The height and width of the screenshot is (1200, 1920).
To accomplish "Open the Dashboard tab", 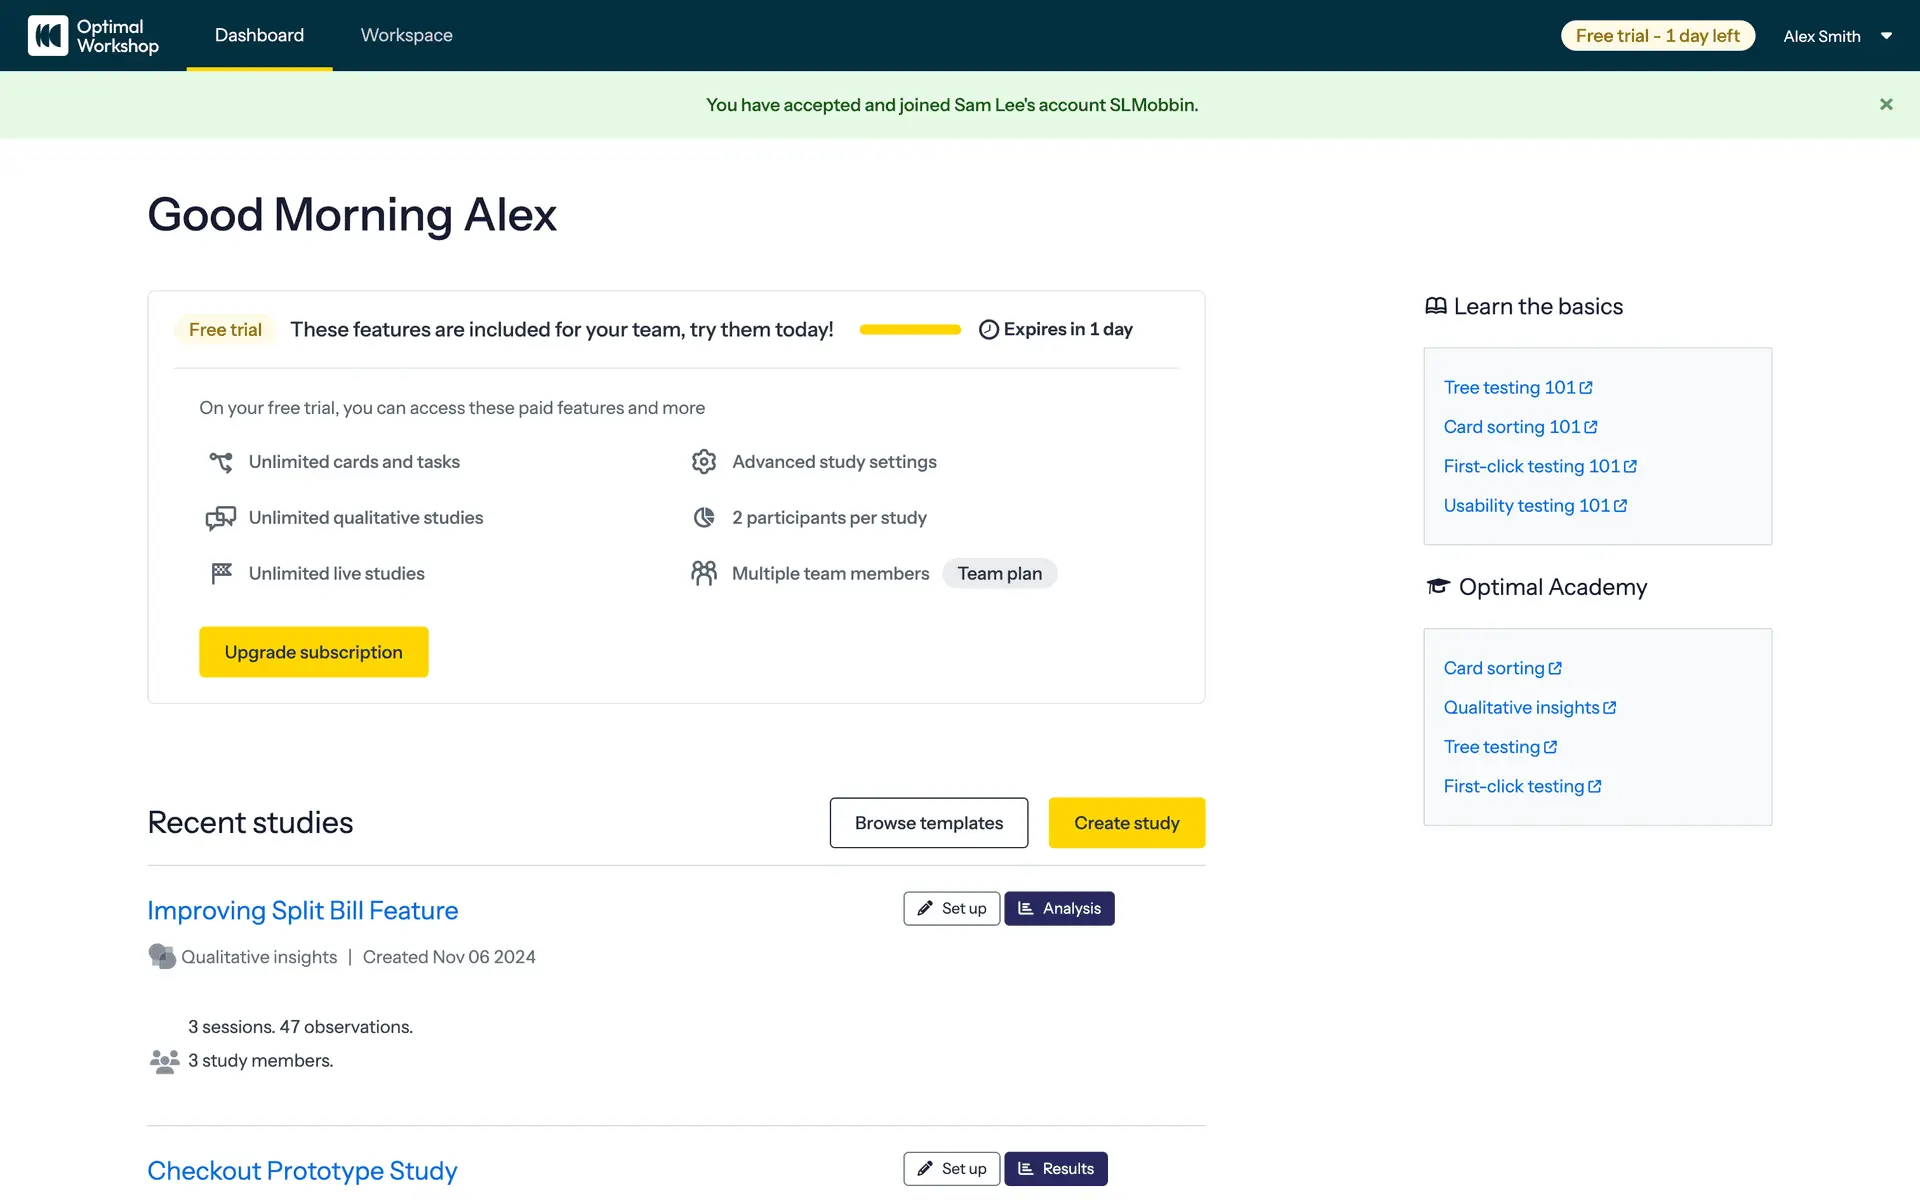I will 259,35.
